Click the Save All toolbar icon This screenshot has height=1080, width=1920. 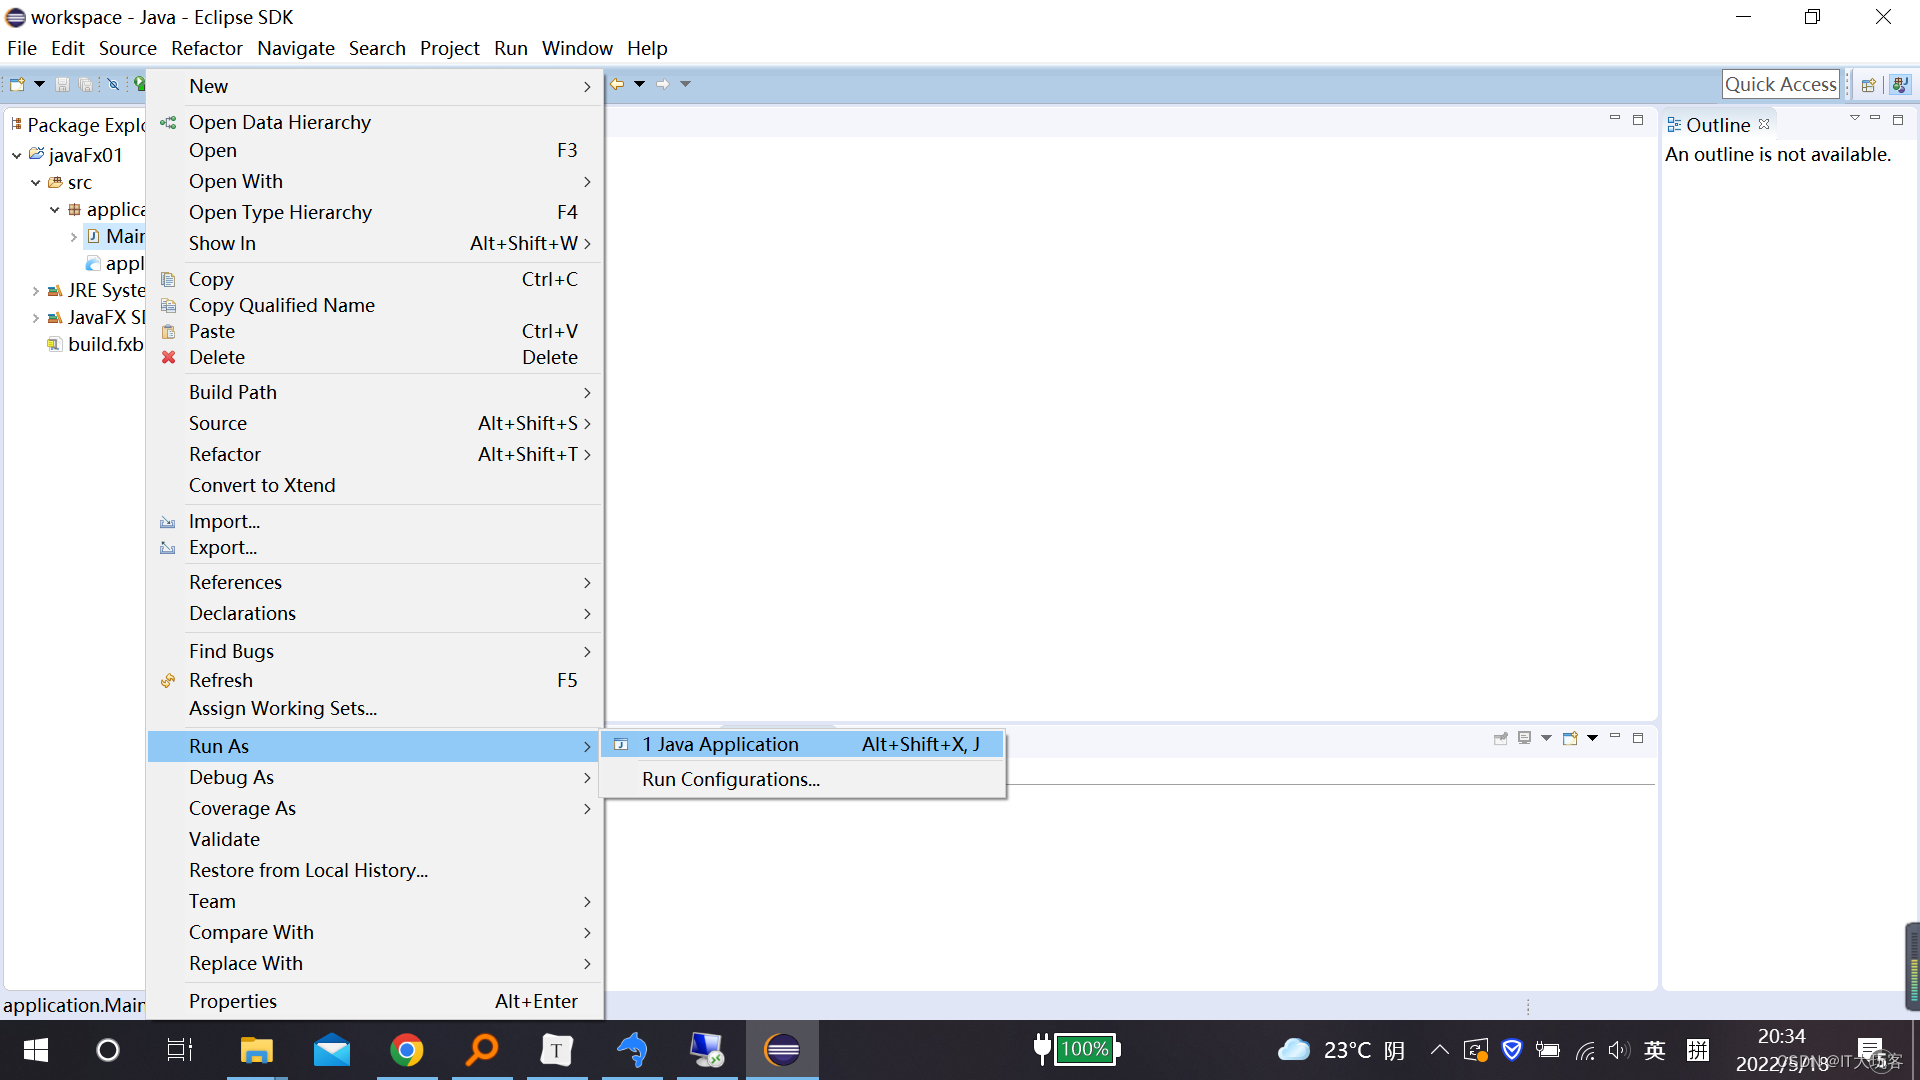(x=86, y=84)
